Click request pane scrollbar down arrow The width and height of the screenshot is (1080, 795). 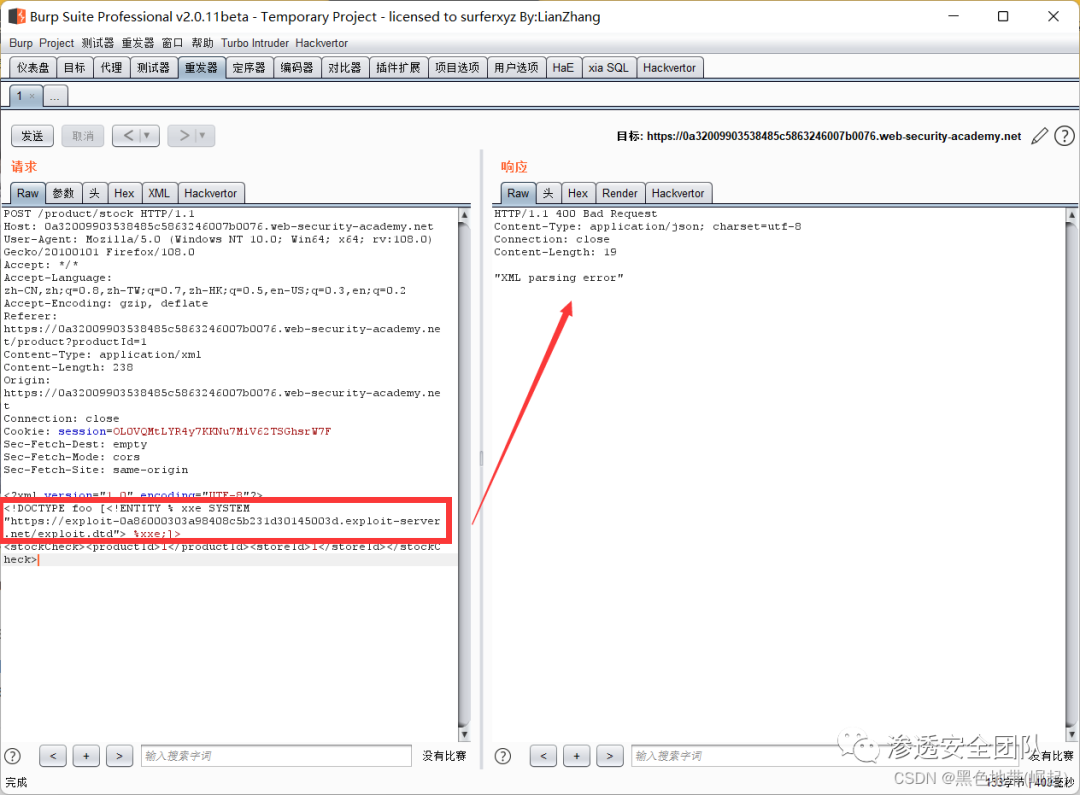pyautogui.click(x=464, y=734)
